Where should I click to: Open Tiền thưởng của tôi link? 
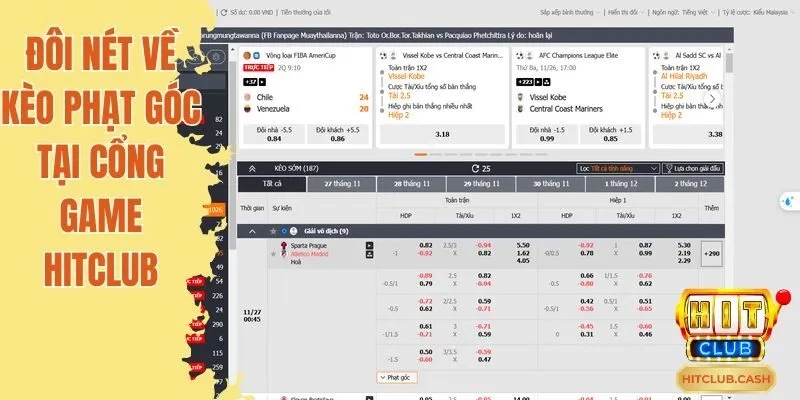pyautogui.click(x=306, y=12)
